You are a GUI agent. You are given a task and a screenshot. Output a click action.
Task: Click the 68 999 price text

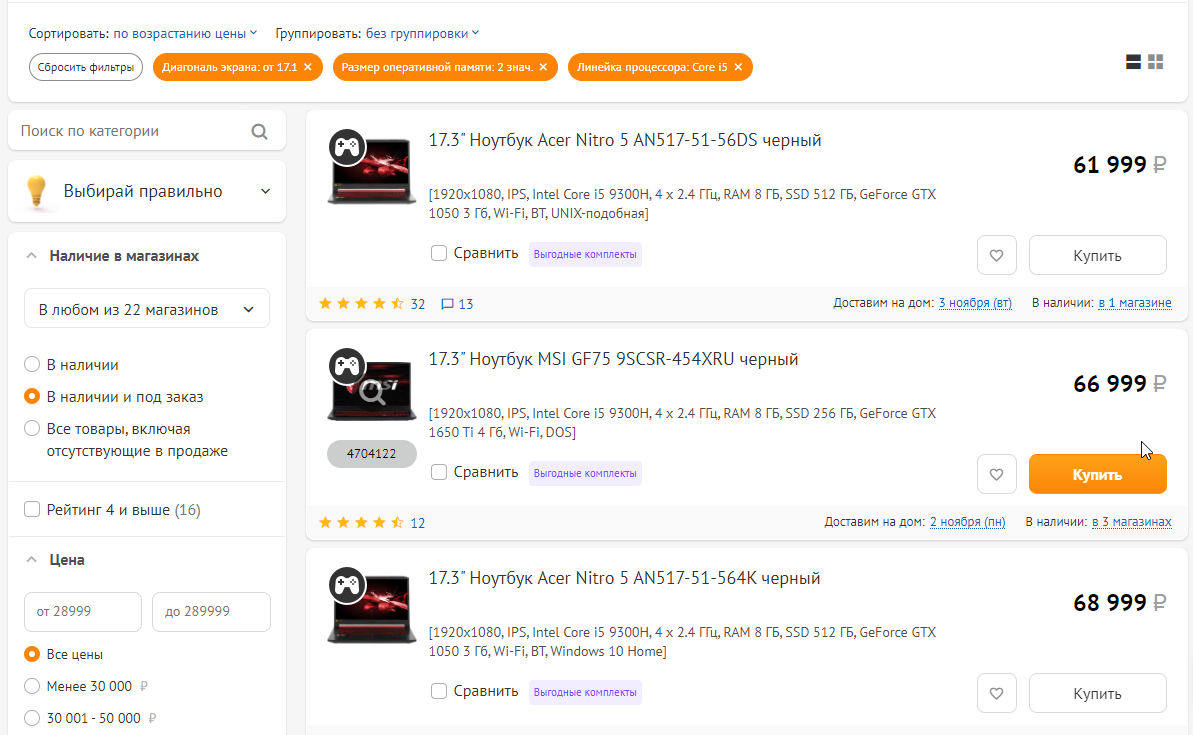coord(1109,603)
